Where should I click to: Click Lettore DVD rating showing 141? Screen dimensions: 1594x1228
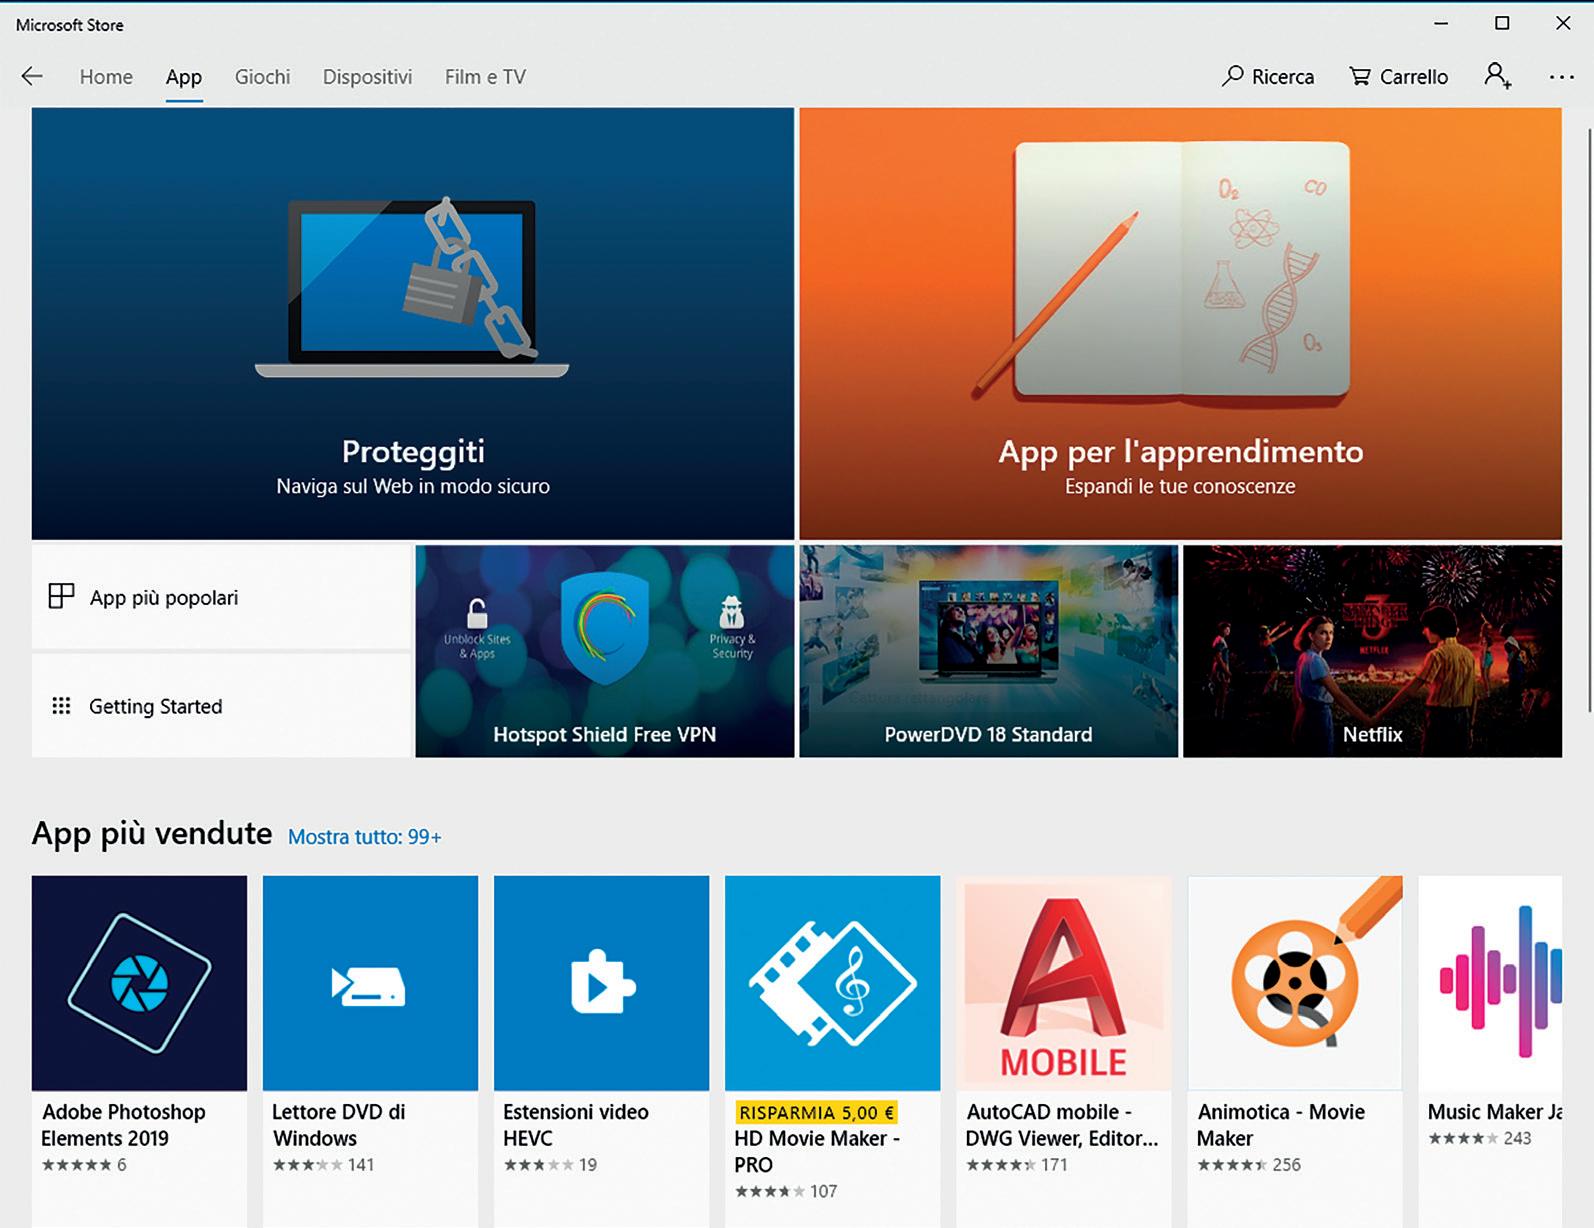tap(323, 1165)
